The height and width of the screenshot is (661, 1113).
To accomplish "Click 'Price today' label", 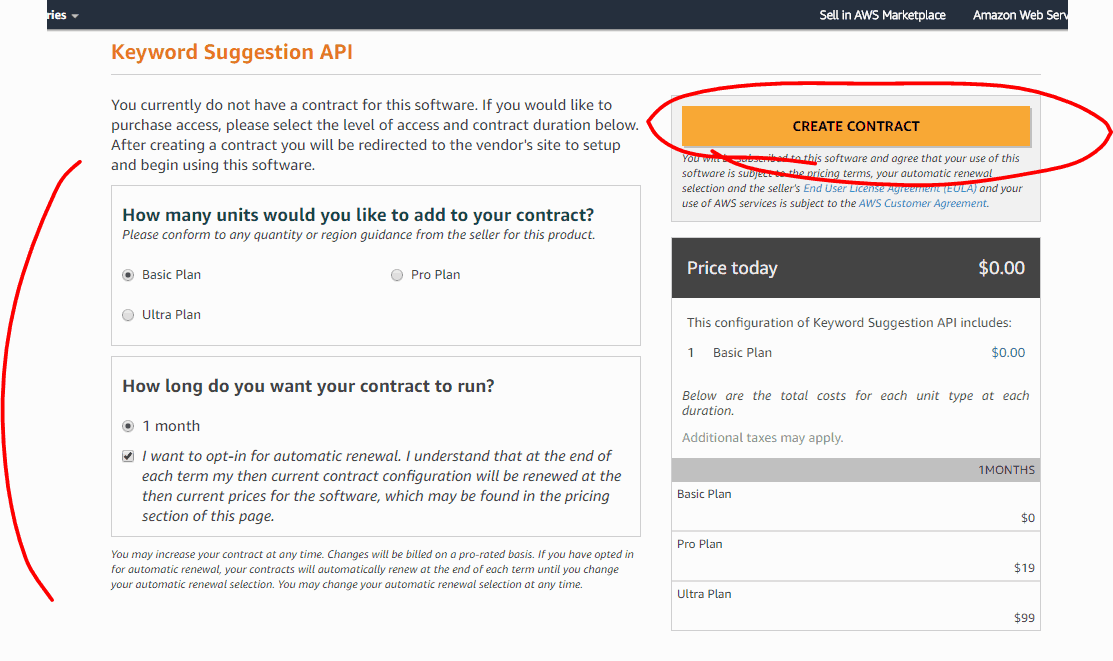I will 732,268.
